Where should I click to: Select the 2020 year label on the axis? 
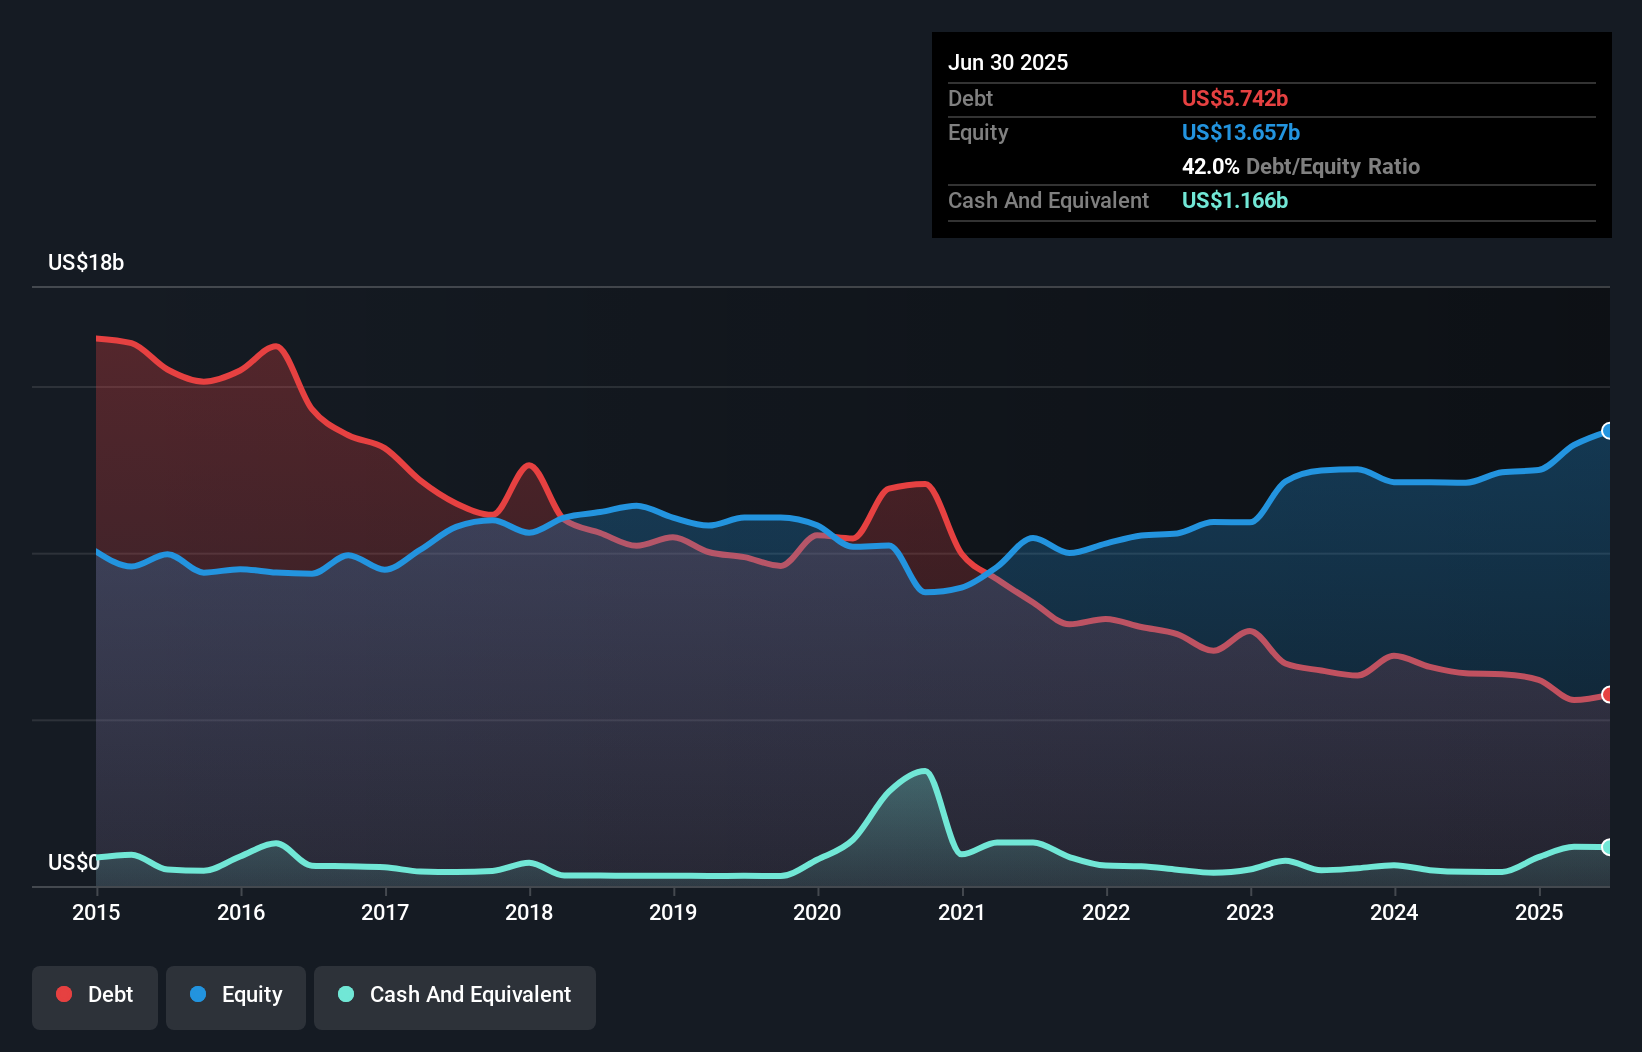[x=817, y=912]
